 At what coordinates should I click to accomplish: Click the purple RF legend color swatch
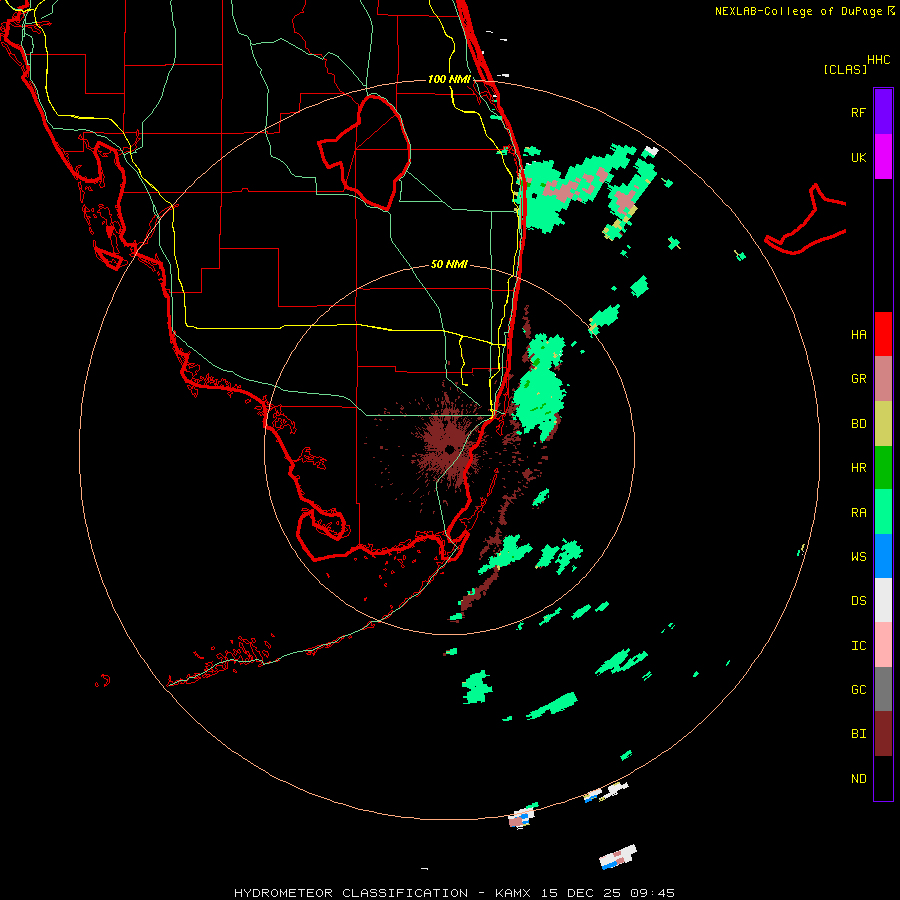(x=883, y=111)
